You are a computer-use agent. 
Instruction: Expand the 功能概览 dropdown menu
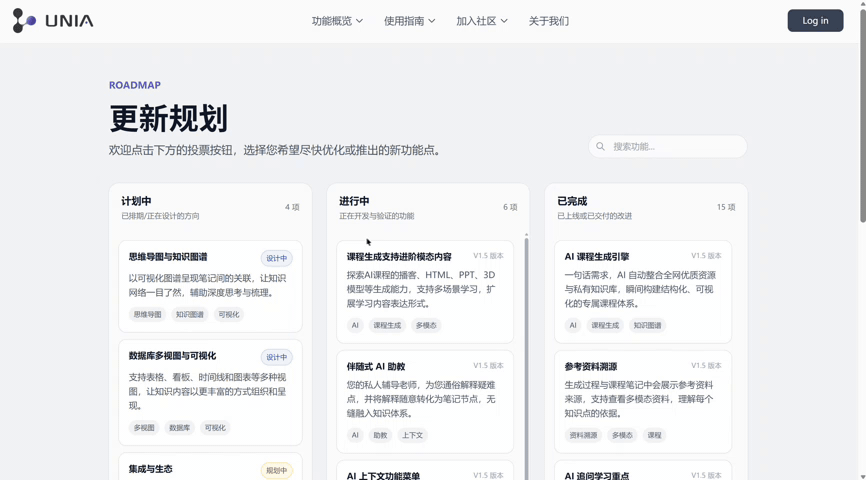[337, 21]
